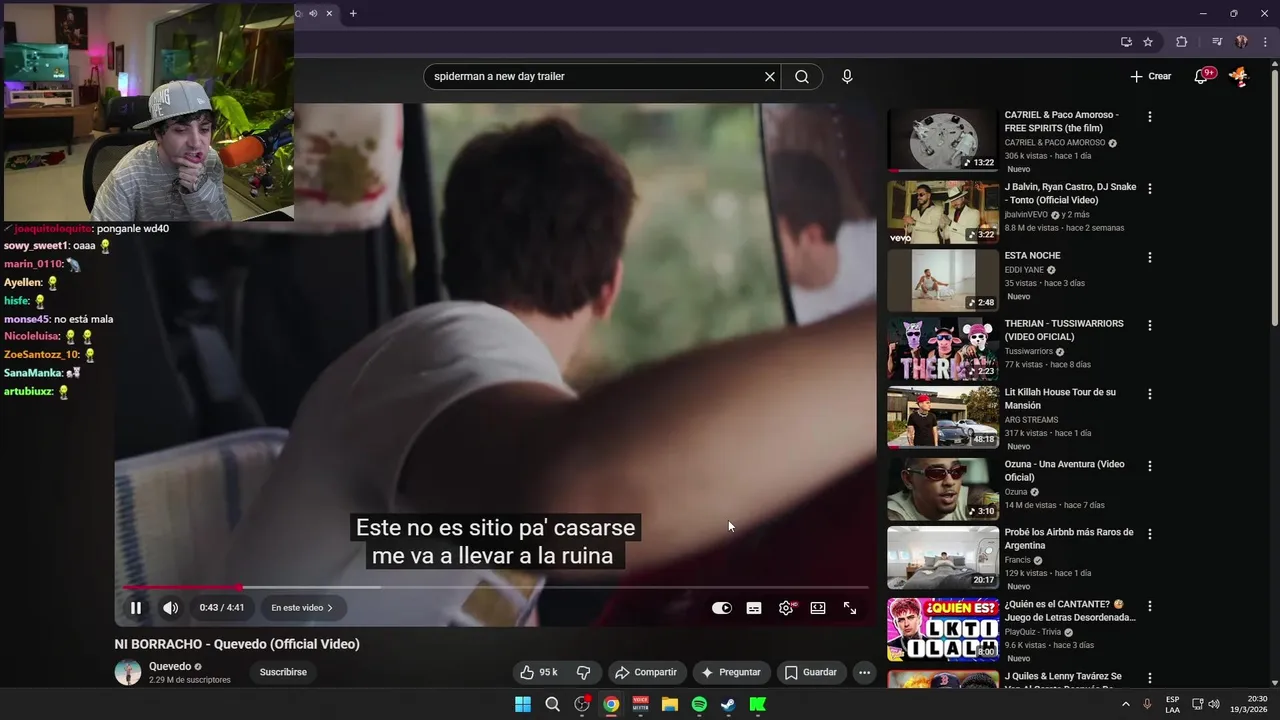Open options for Ozuna Una Aventura

click(x=1149, y=466)
